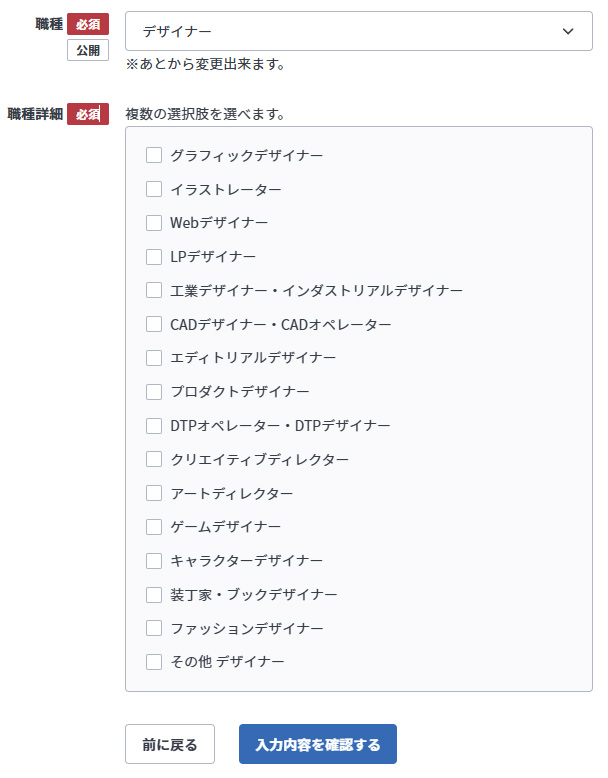Check the エディトリアルデザイナー checkbox

pos(154,358)
